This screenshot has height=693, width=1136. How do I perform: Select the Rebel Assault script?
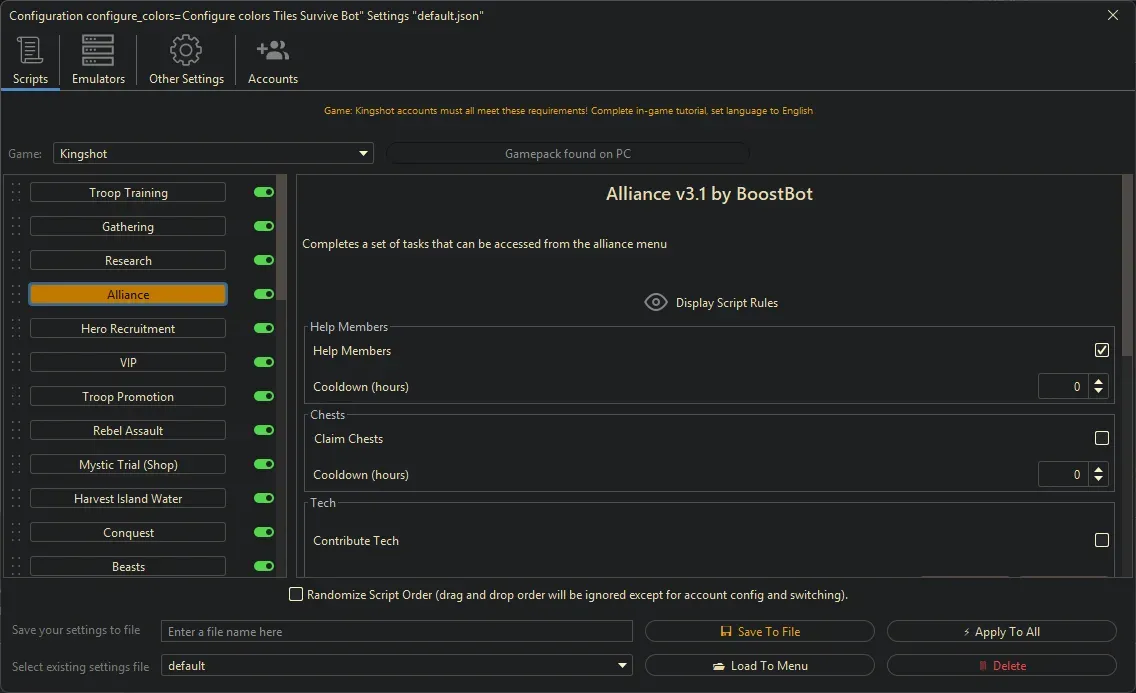tap(128, 431)
